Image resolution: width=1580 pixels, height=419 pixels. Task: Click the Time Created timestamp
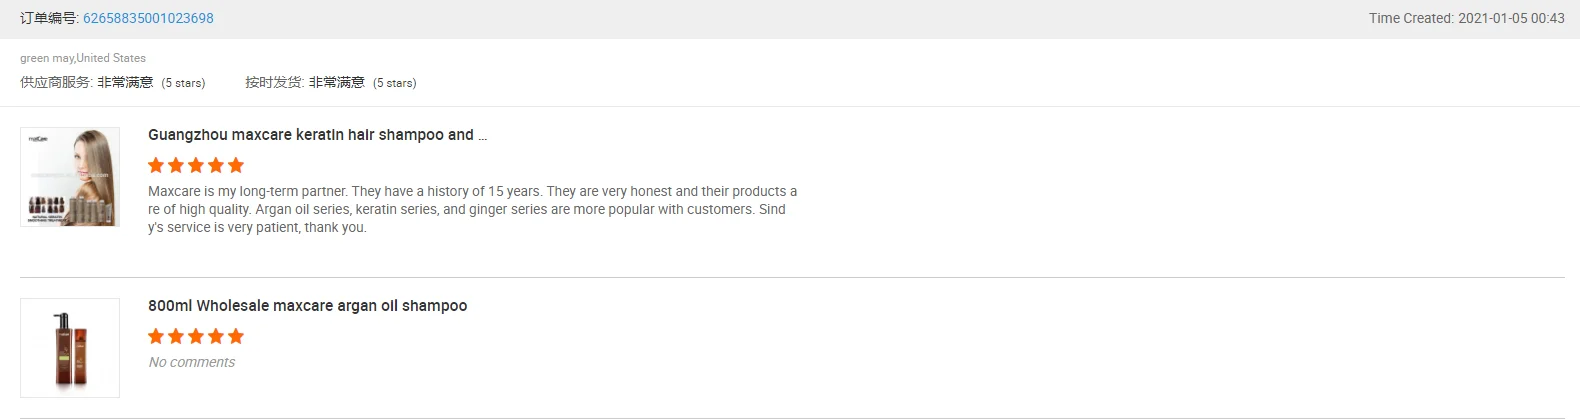[1466, 18]
